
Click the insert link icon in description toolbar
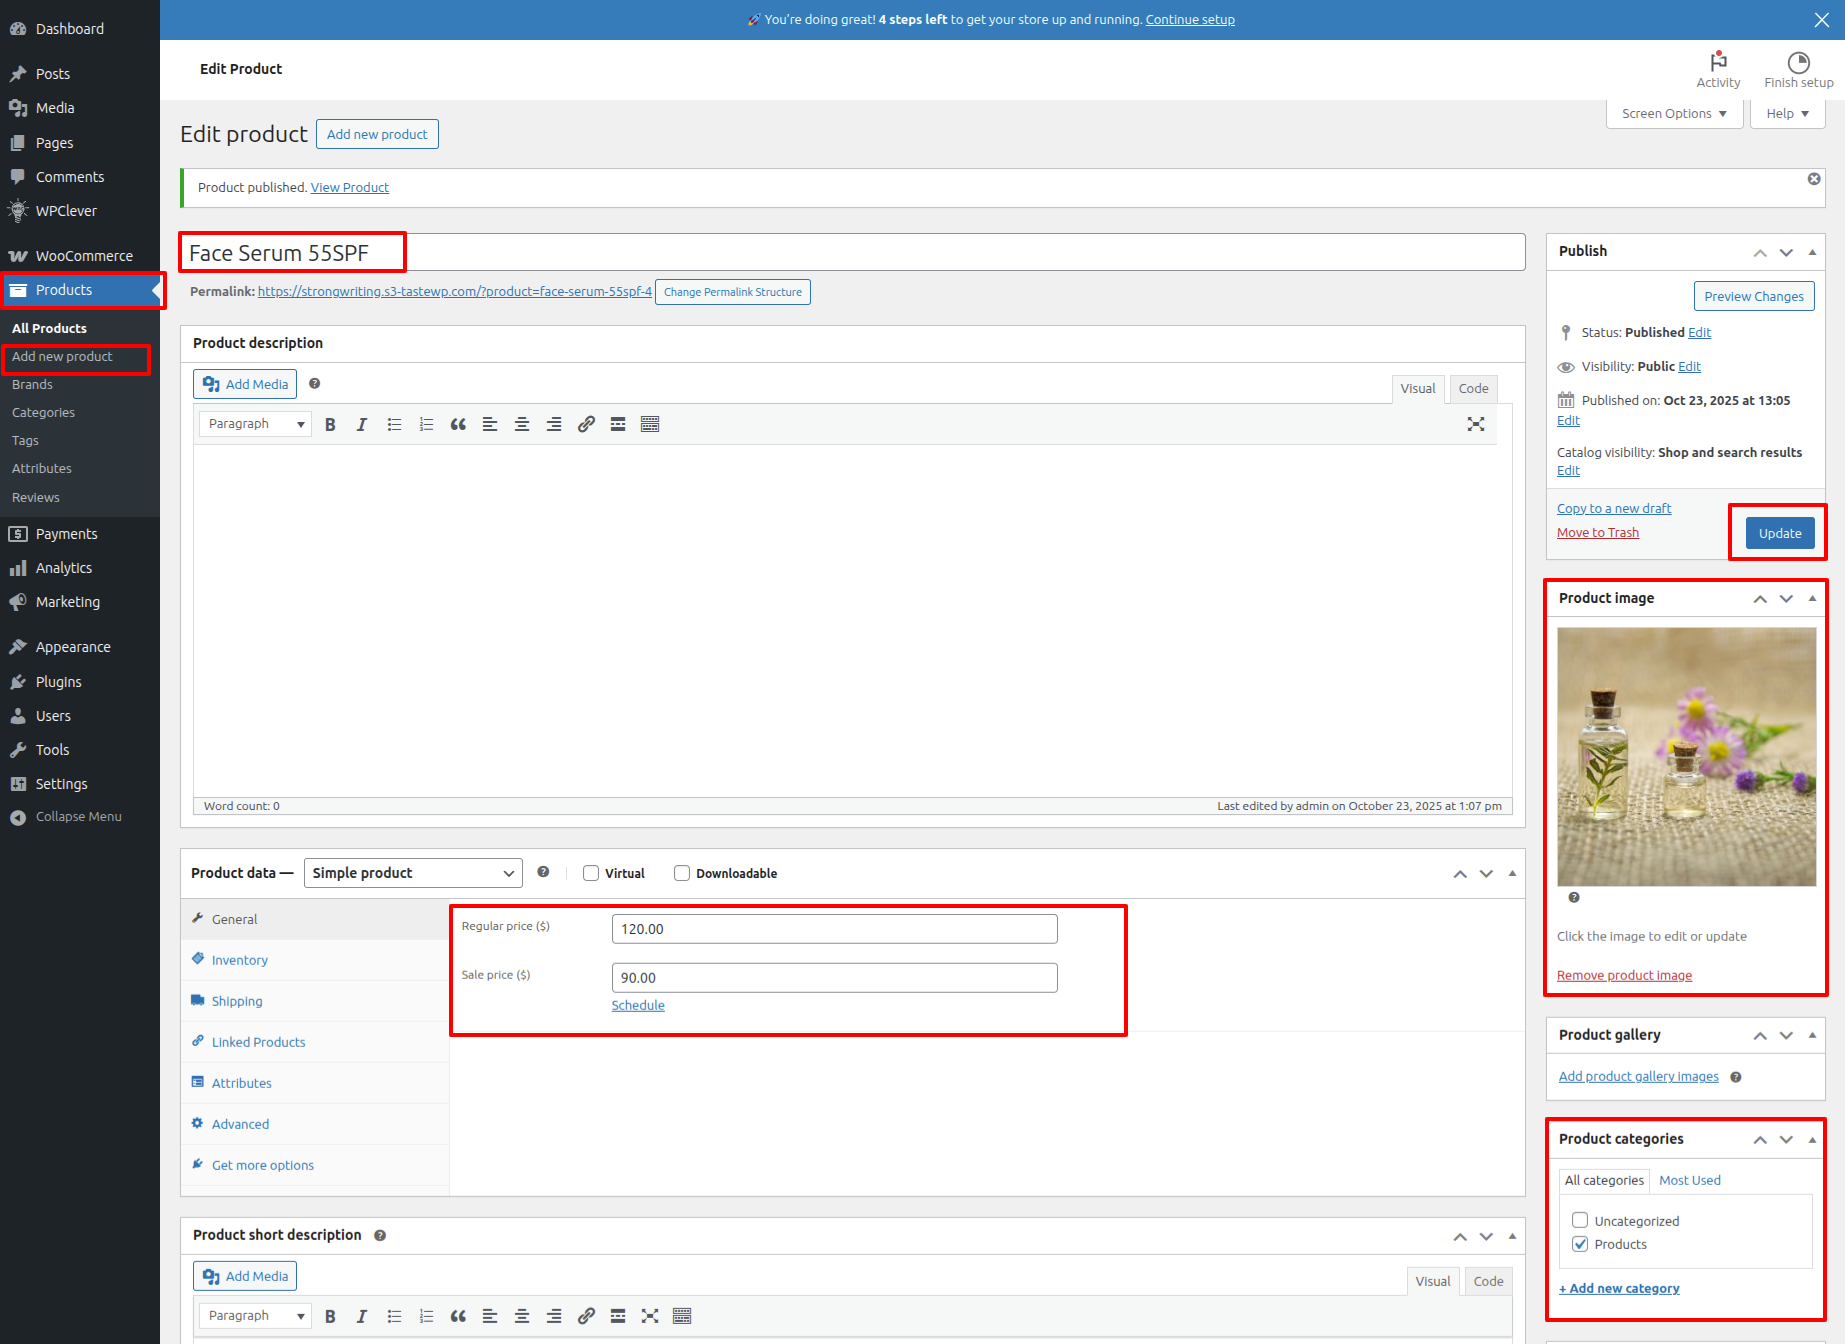pyautogui.click(x=586, y=425)
